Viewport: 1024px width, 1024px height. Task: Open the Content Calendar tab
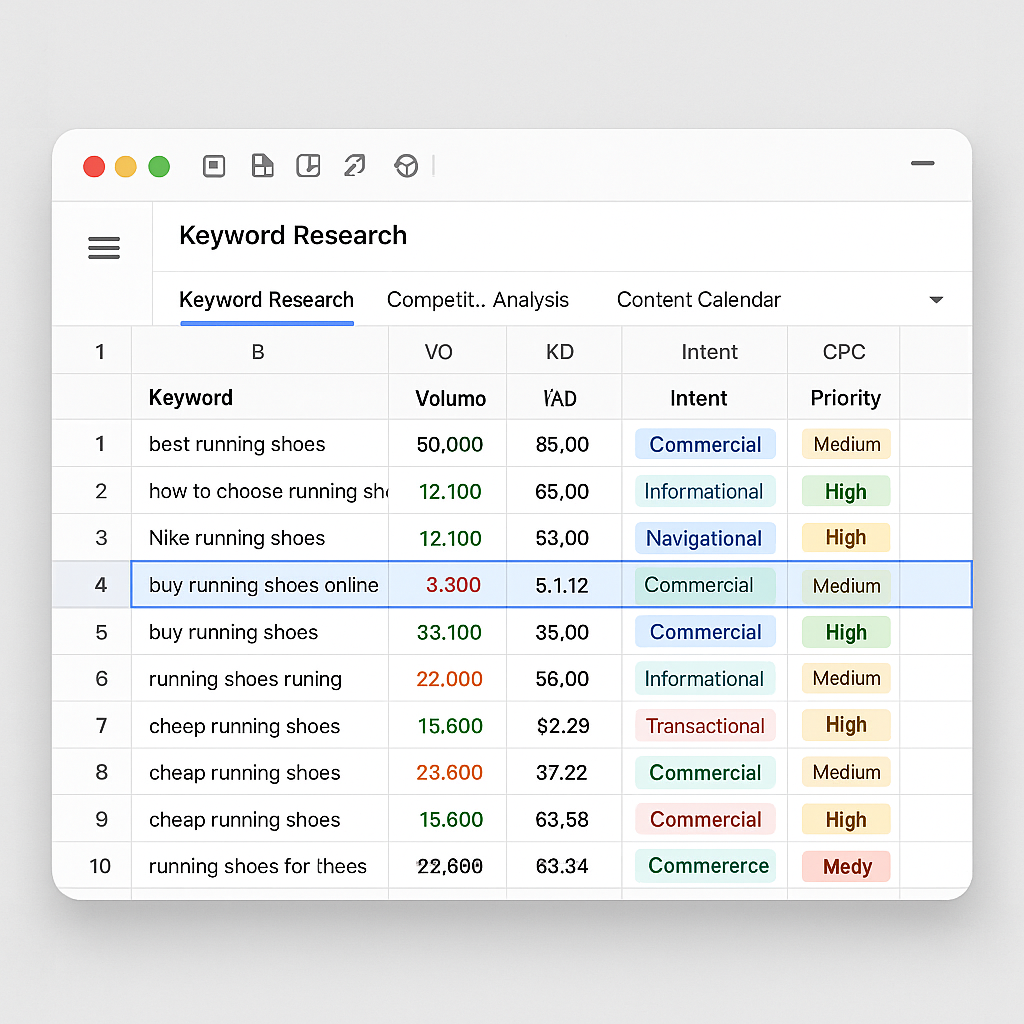[698, 300]
